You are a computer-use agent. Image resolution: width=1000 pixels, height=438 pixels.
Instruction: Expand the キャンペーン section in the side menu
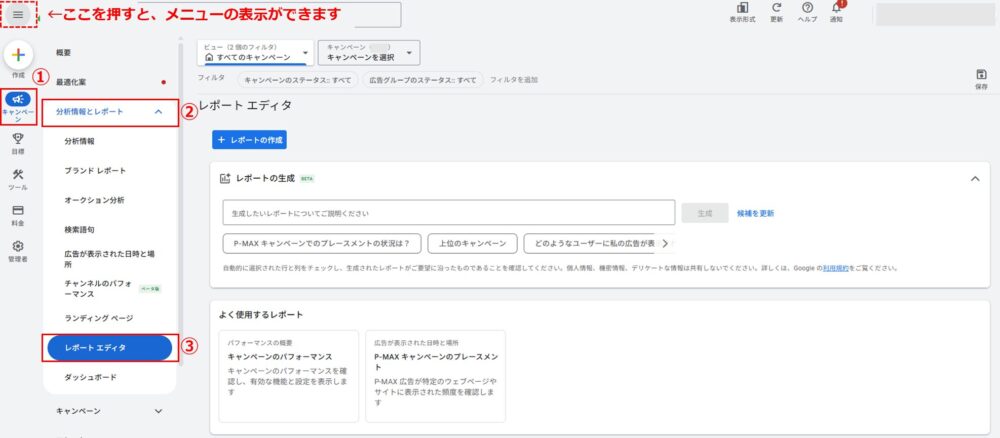click(x=159, y=410)
